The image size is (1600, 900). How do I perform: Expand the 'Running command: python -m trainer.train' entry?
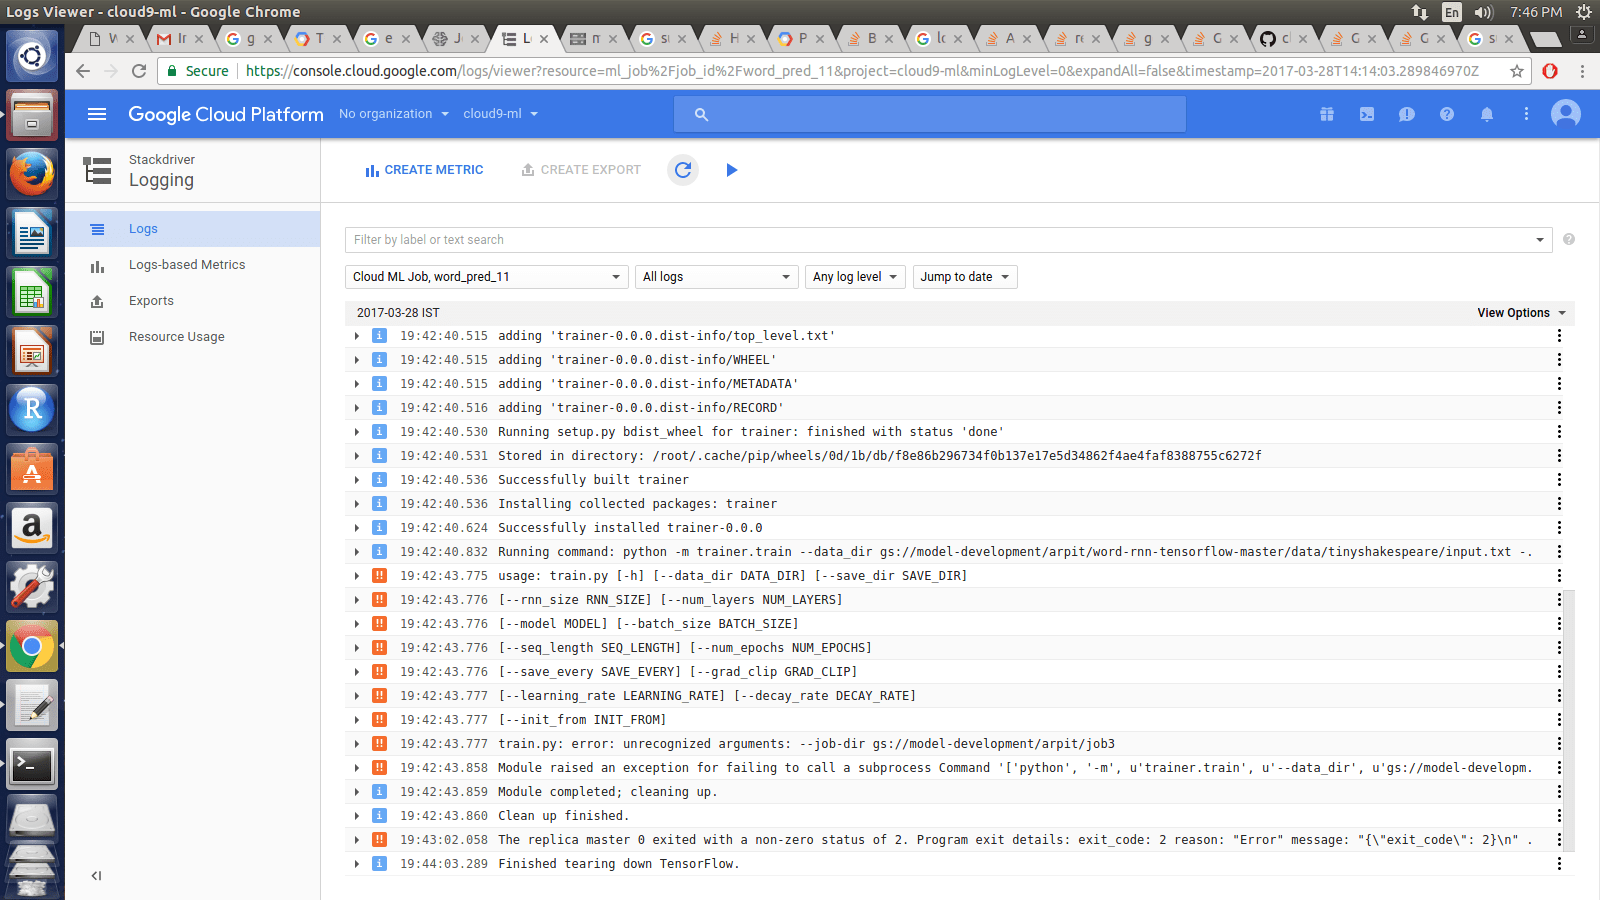(x=357, y=552)
